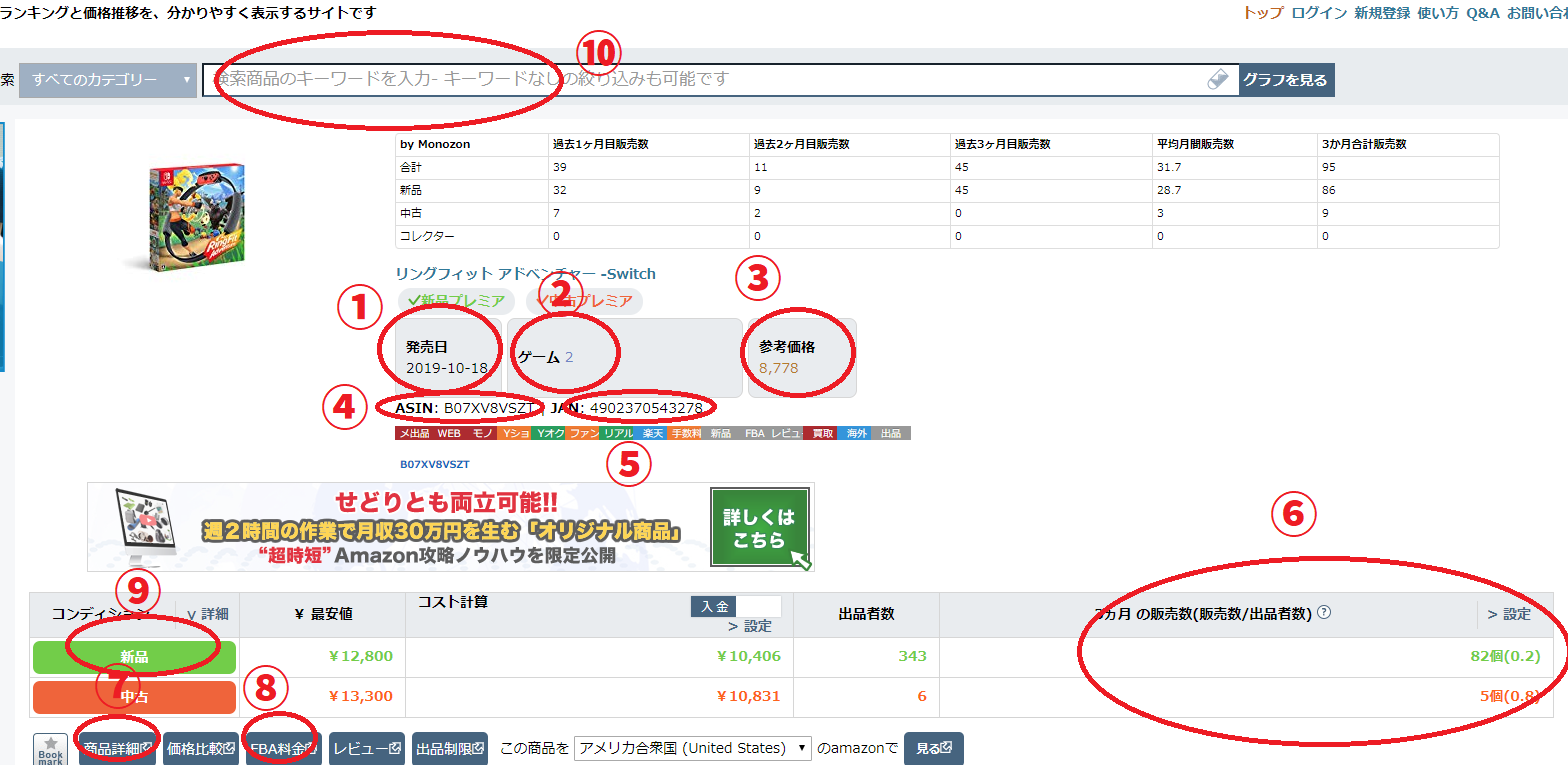Image resolution: width=1568 pixels, height=765 pixels.
Task: Click the 手数料 orange tag
Action: click(x=686, y=433)
